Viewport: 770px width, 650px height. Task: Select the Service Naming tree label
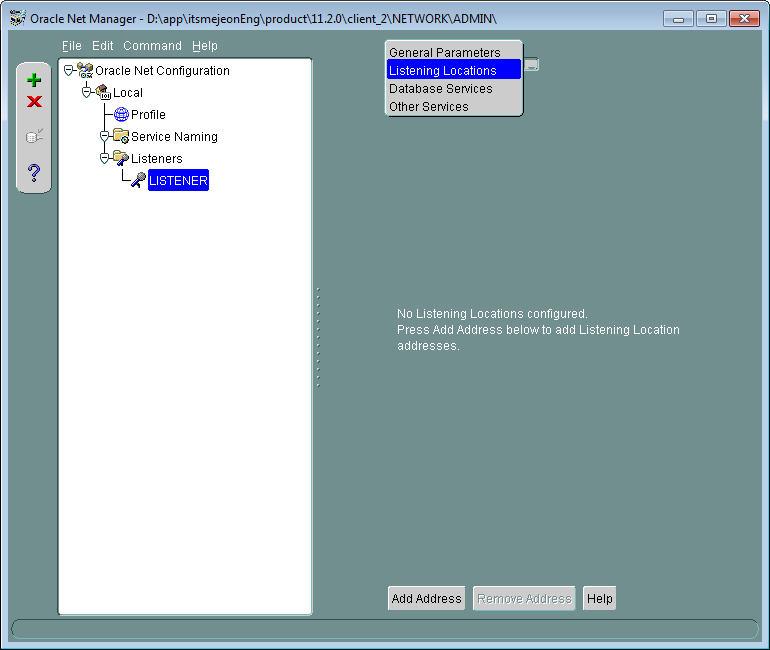[174, 136]
